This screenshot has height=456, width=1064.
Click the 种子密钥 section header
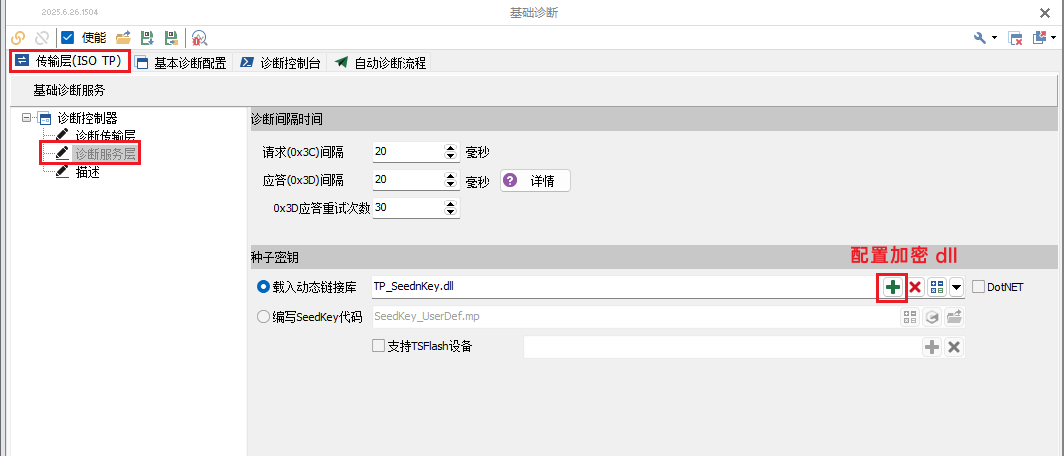click(653, 257)
